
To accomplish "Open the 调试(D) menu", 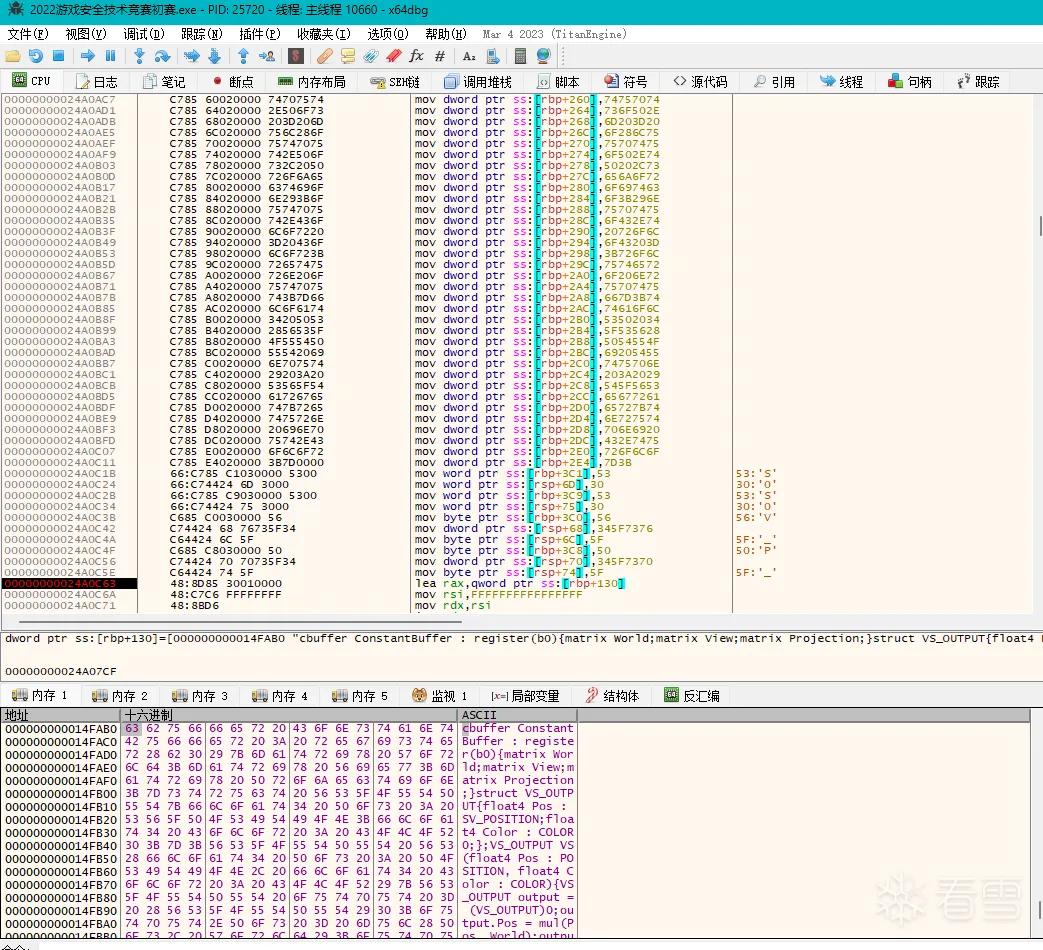I will click(144, 34).
